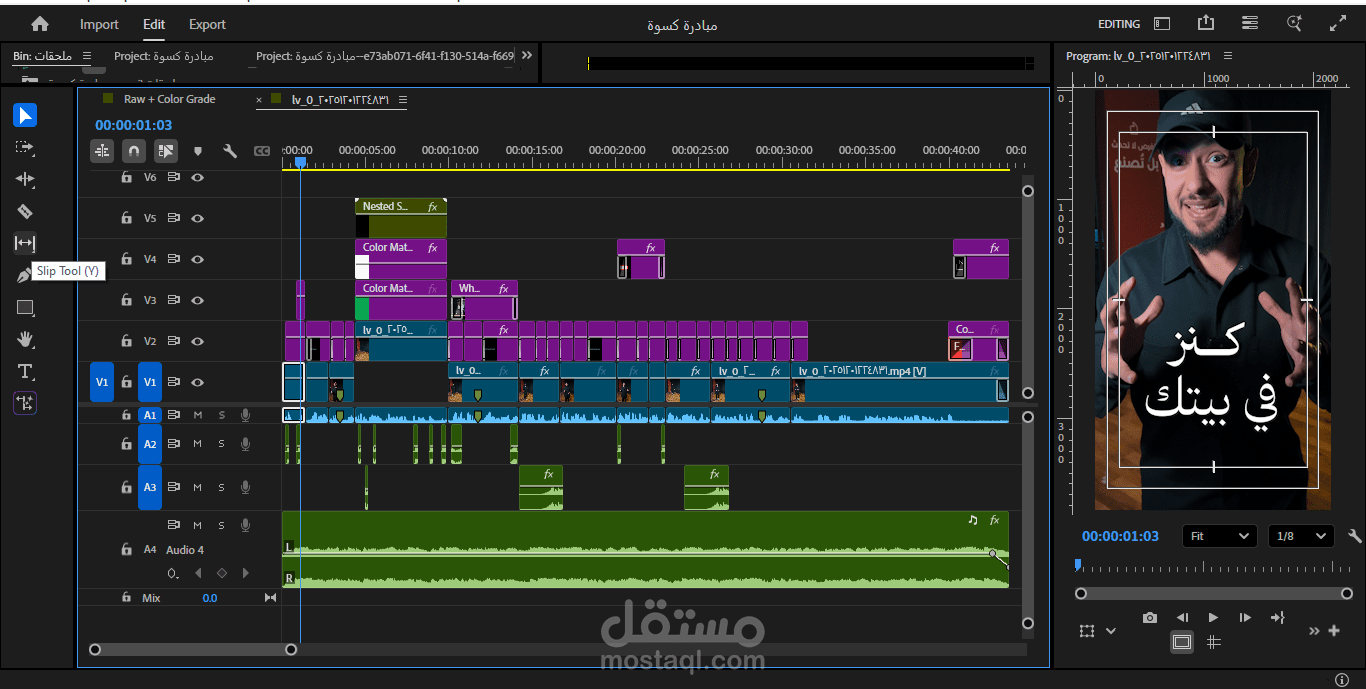Select the Slip tool in the toolbar
1366x689 pixels.
tap(24, 243)
